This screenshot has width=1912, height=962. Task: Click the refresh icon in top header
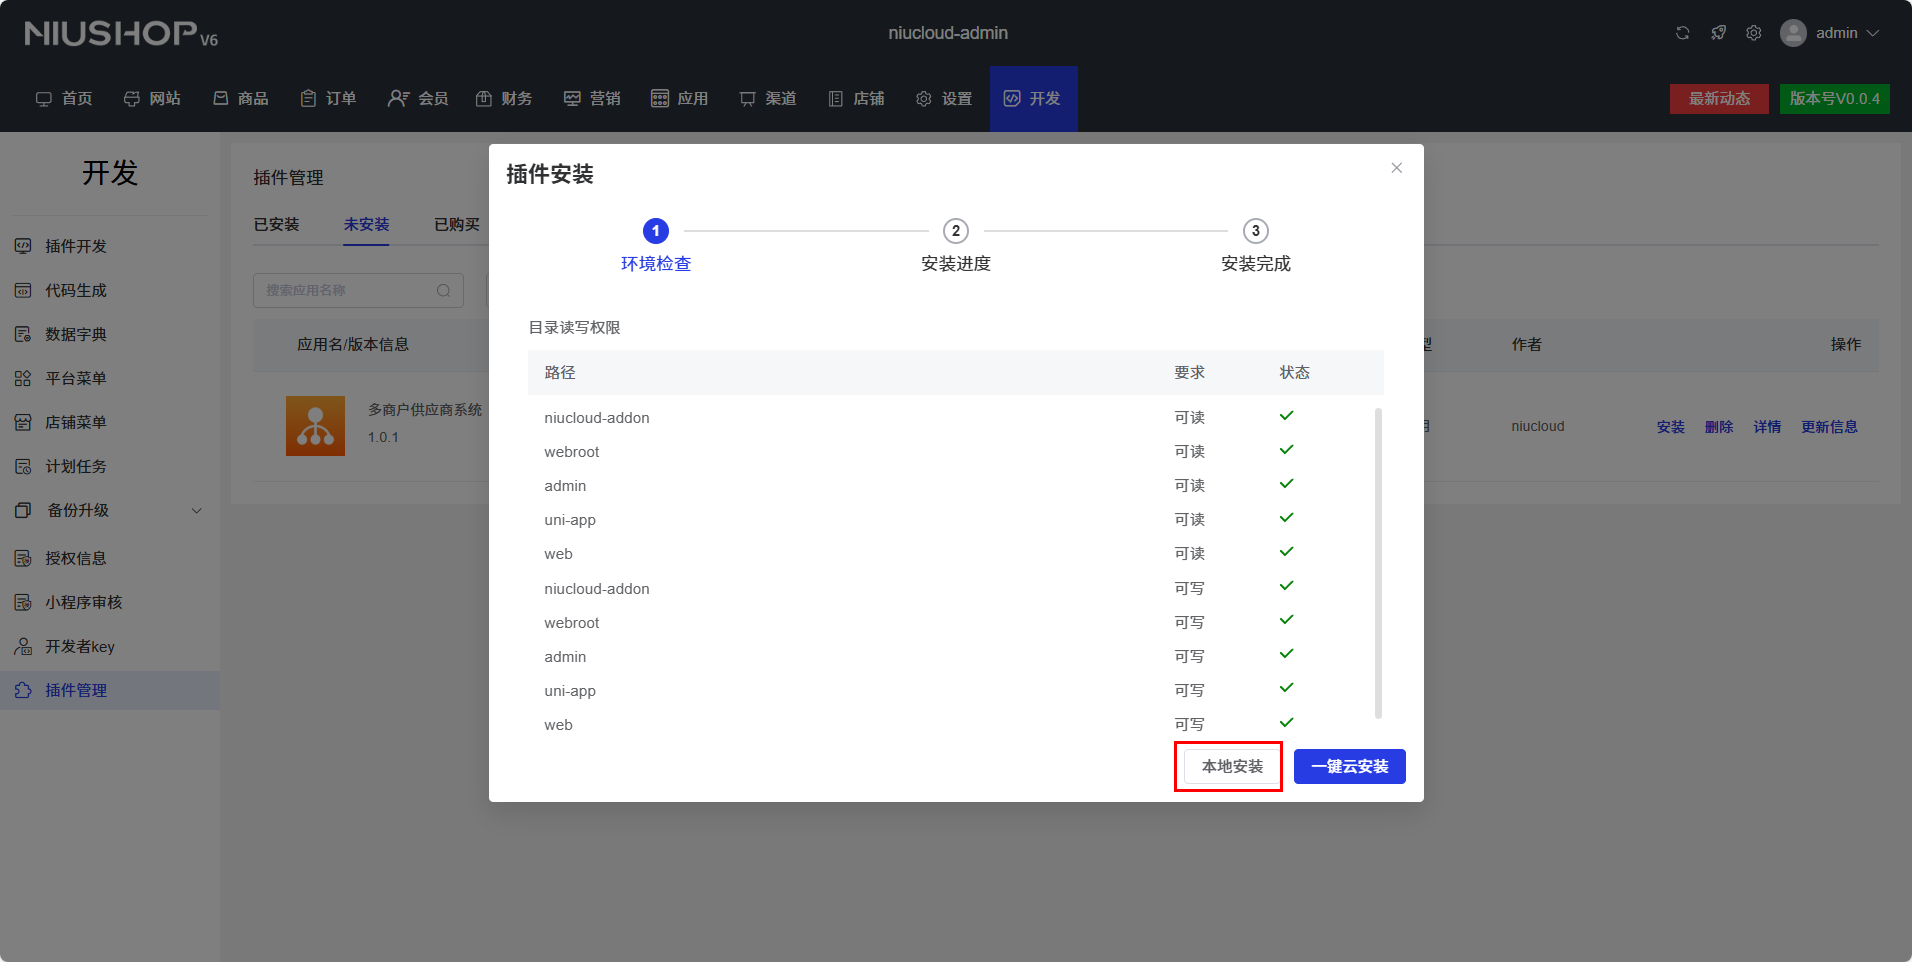pyautogui.click(x=1683, y=33)
